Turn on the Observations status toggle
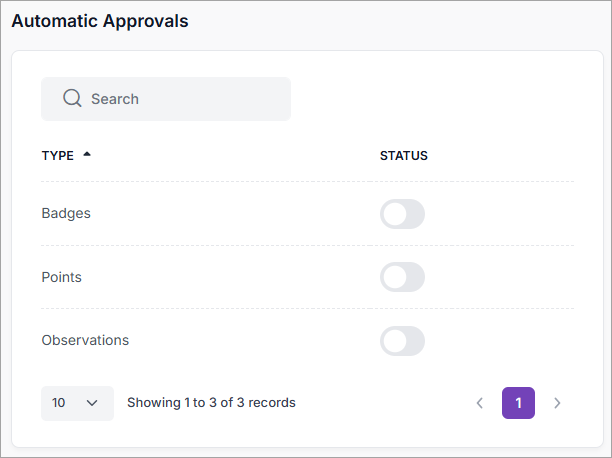612x458 pixels. 402,340
